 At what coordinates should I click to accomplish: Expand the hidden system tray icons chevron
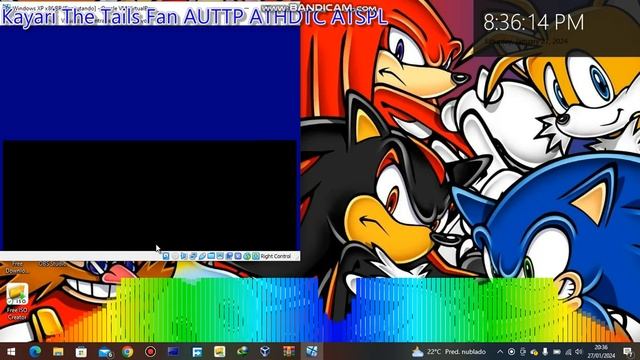[500, 351]
